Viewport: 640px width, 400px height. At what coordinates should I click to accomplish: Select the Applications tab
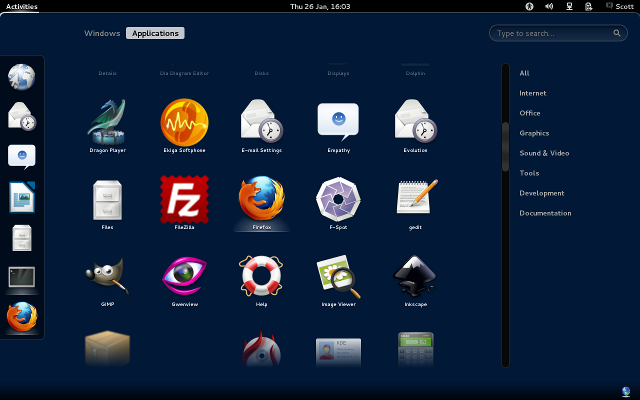pos(155,33)
